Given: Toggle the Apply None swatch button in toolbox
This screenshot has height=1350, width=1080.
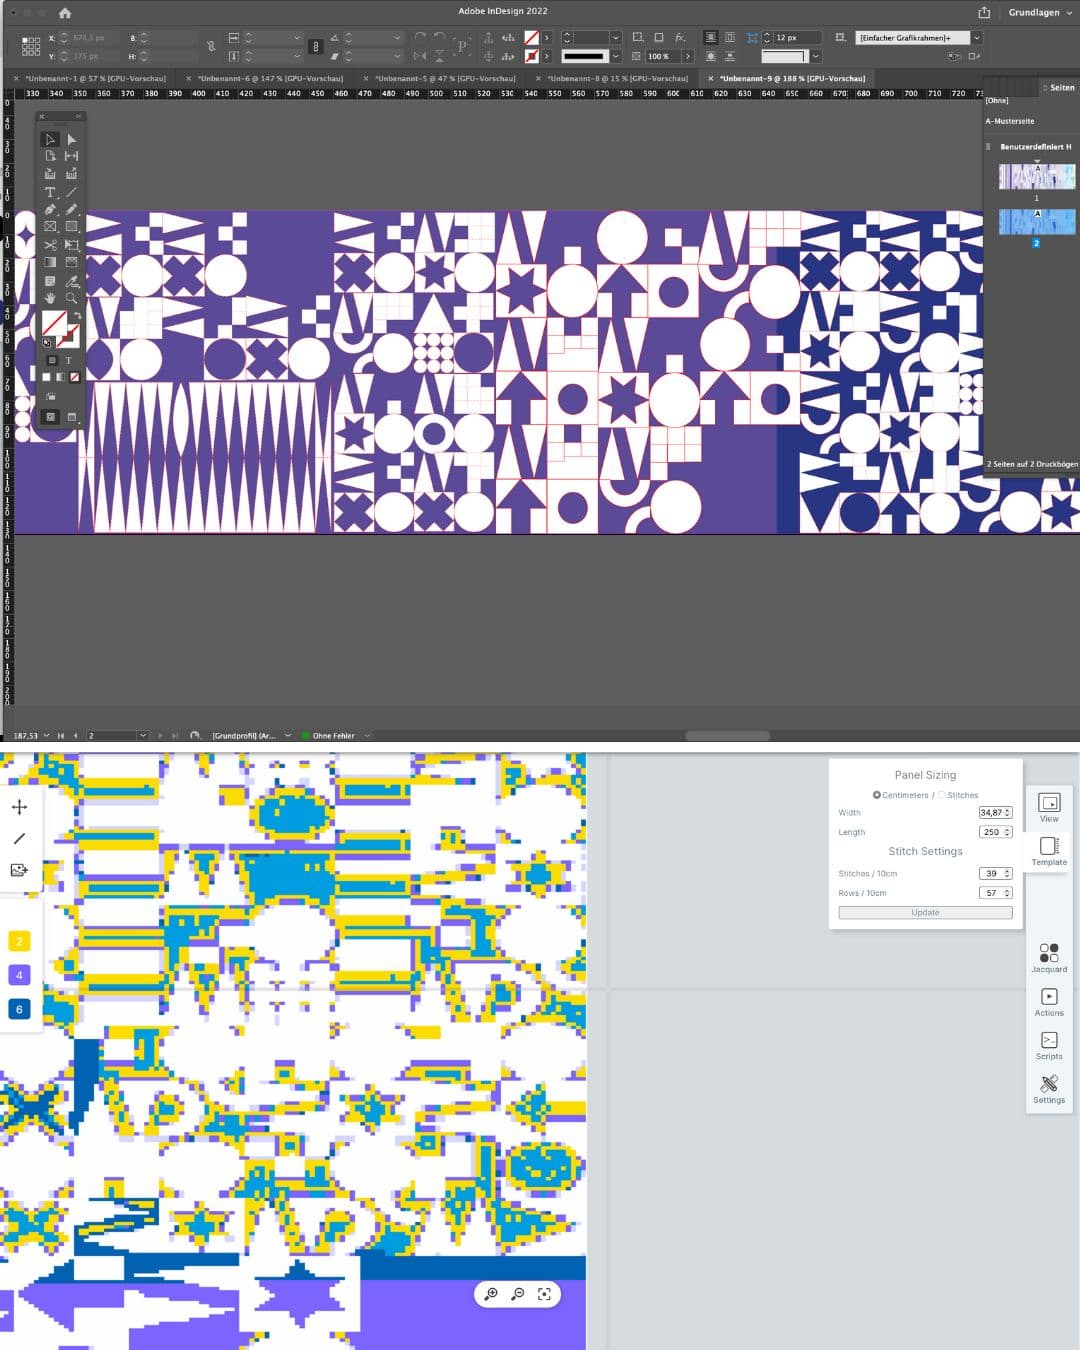Looking at the screenshot, I should click(74, 377).
